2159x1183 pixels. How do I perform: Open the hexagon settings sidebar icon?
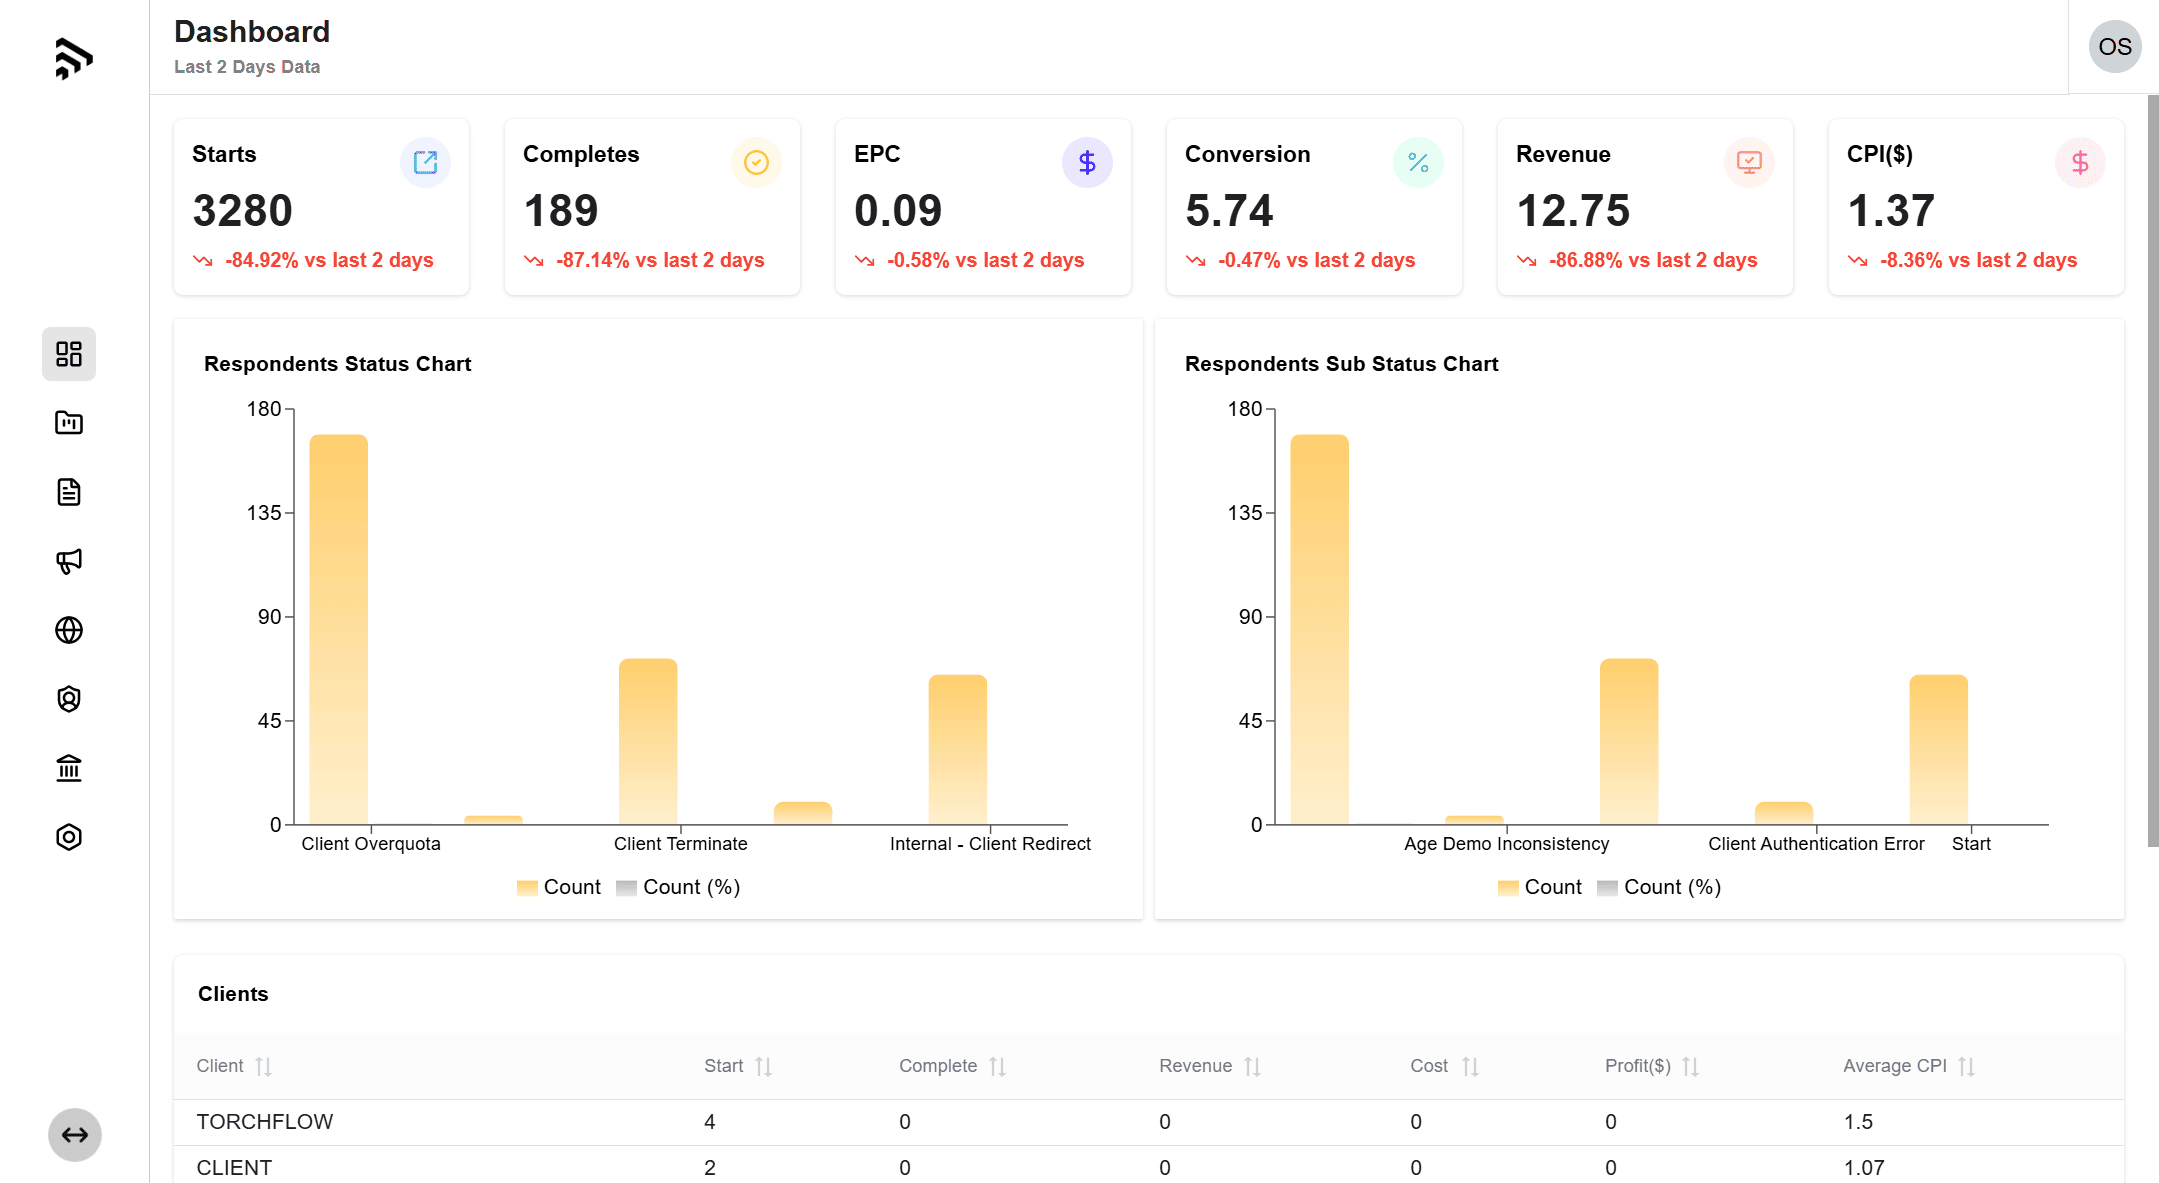[x=69, y=837]
